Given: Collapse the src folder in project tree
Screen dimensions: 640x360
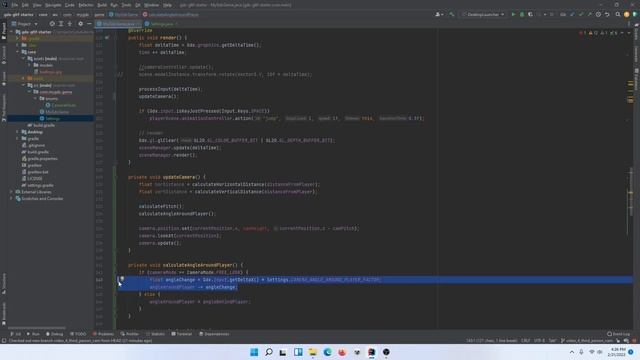Looking at the screenshot, I should coord(23,85).
